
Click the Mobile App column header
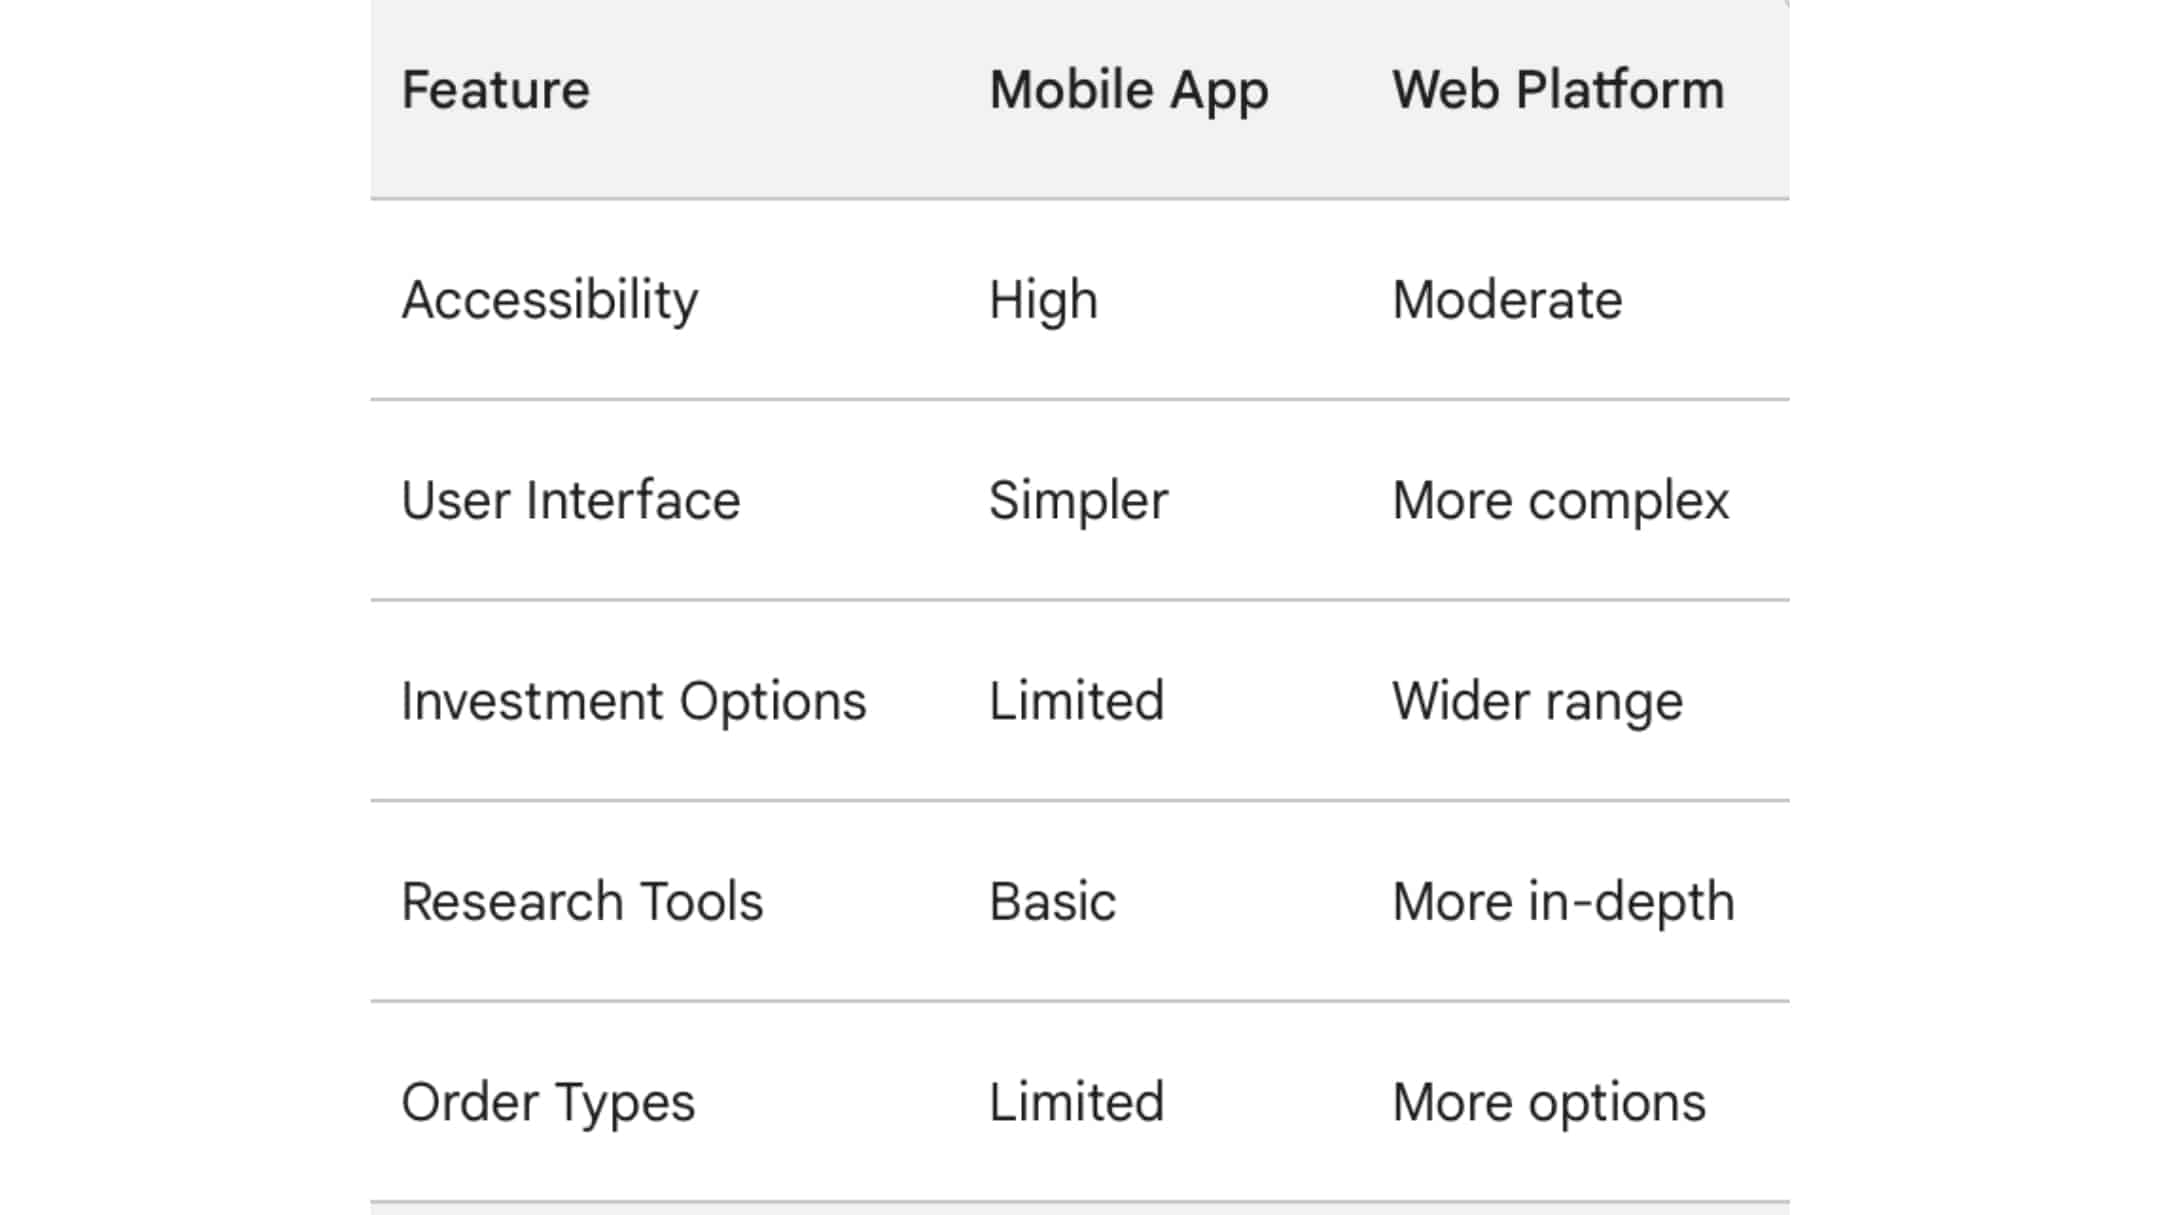point(1129,92)
